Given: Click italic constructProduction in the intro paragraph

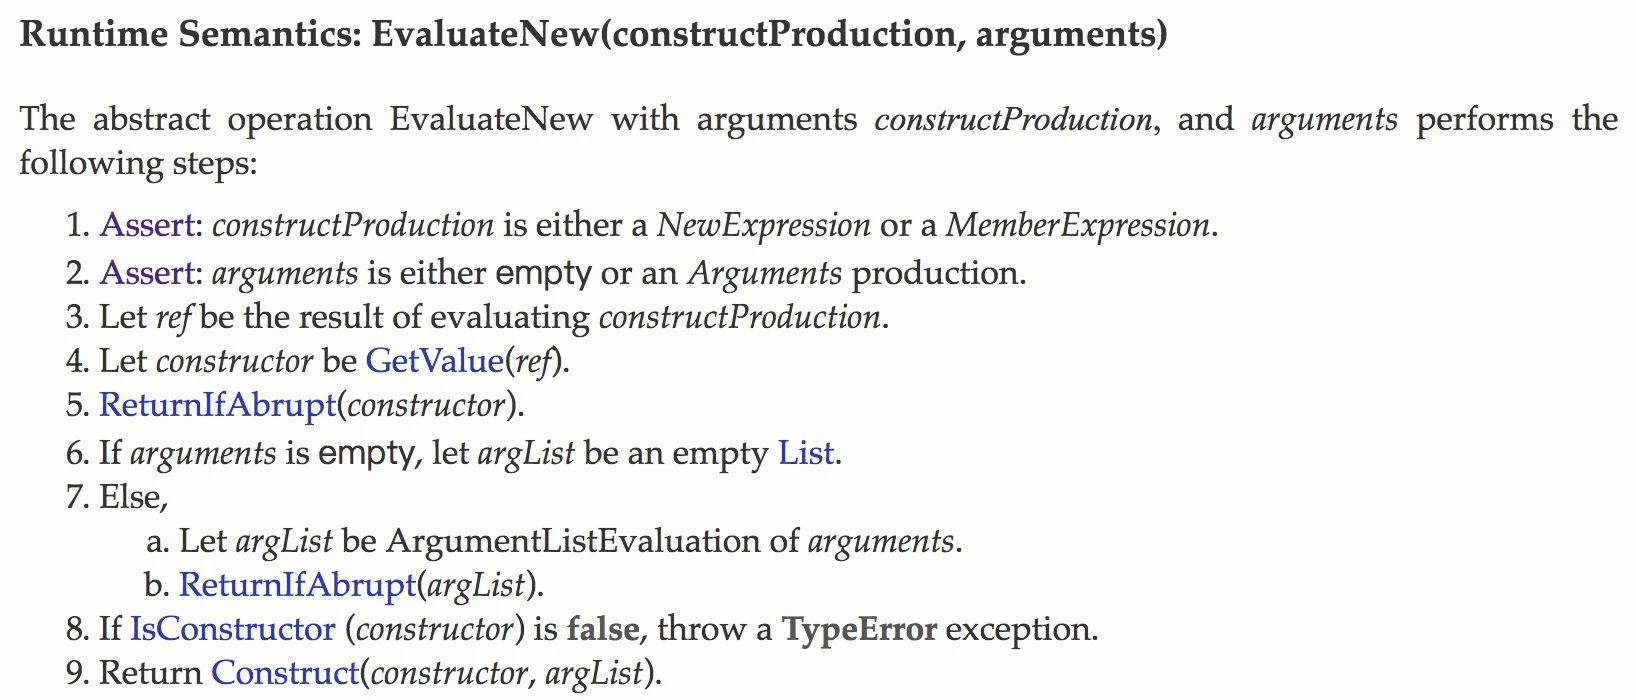Looking at the screenshot, I should [x=1014, y=120].
